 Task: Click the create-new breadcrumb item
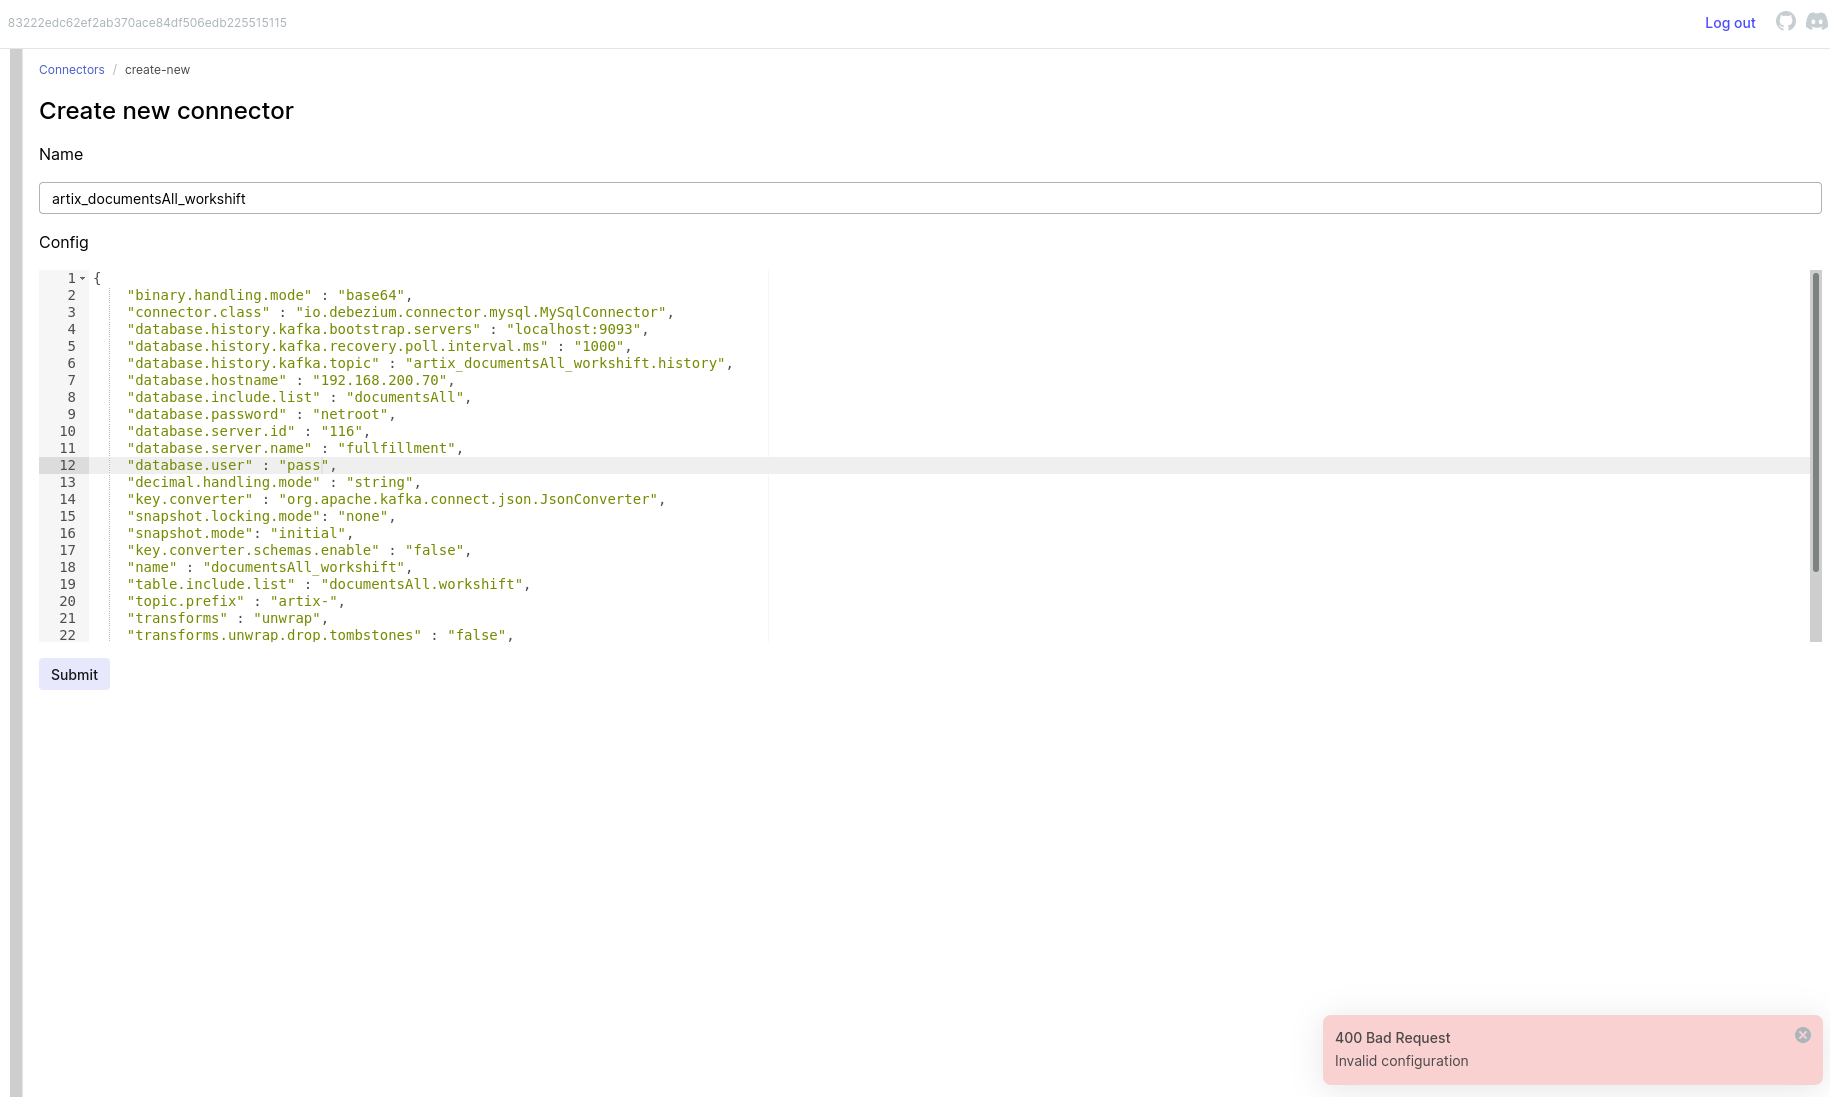point(157,69)
